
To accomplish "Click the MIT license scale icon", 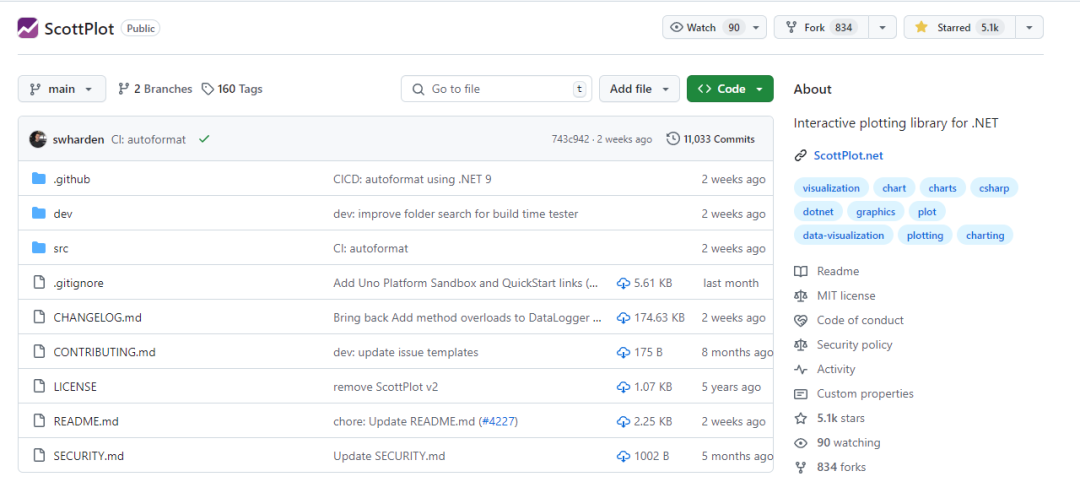I will pos(800,296).
